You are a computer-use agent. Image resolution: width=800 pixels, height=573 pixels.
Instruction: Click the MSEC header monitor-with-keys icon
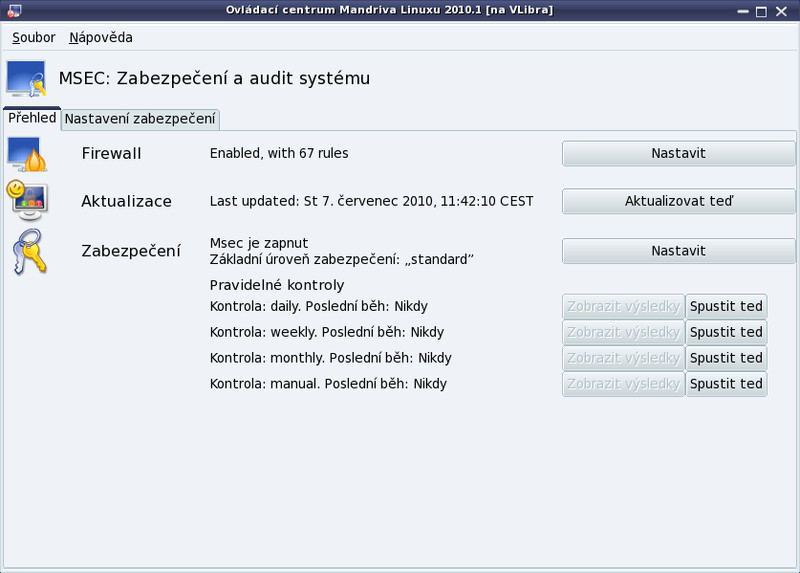click(x=27, y=79)
